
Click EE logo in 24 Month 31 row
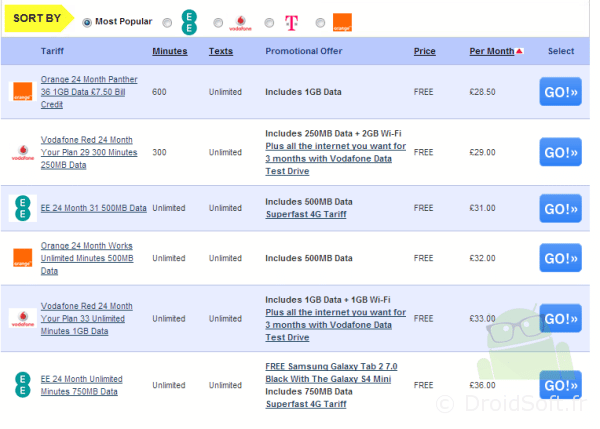click(x=23, y=208)
